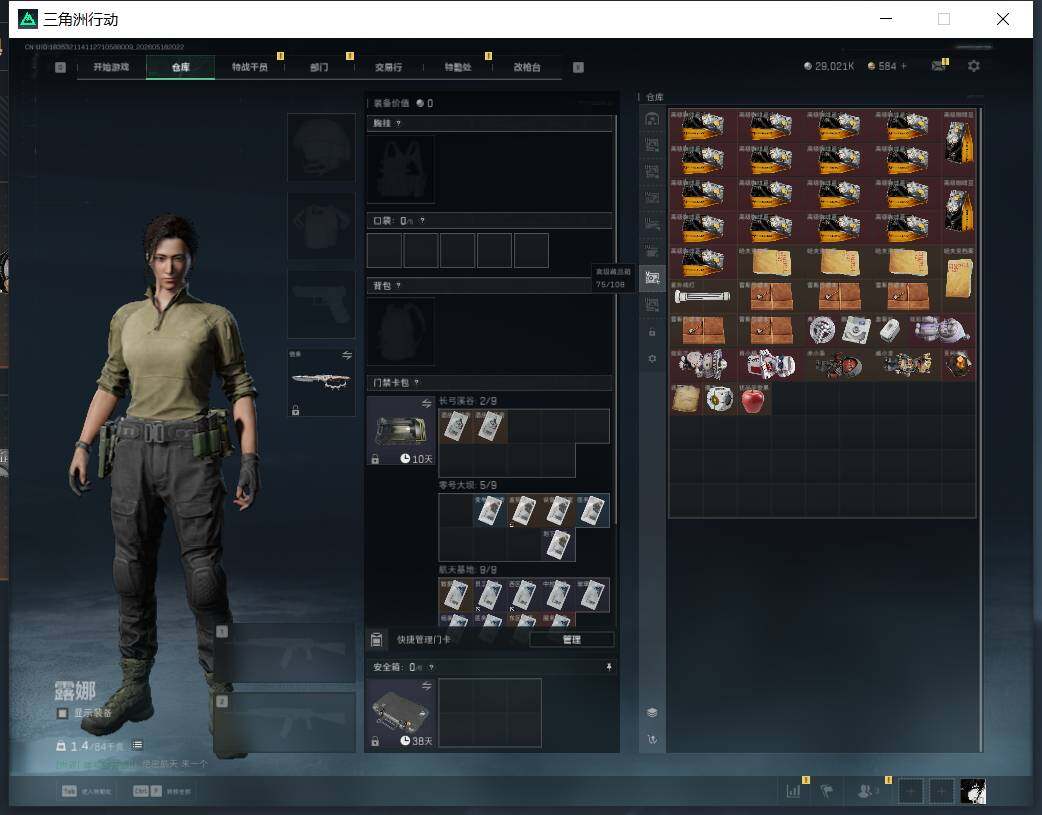The height and width of the screenshot is (815, 1042).
Task: Switch to the 特战干员 tab
Action: pyautogui.click(x=250, y=67)
